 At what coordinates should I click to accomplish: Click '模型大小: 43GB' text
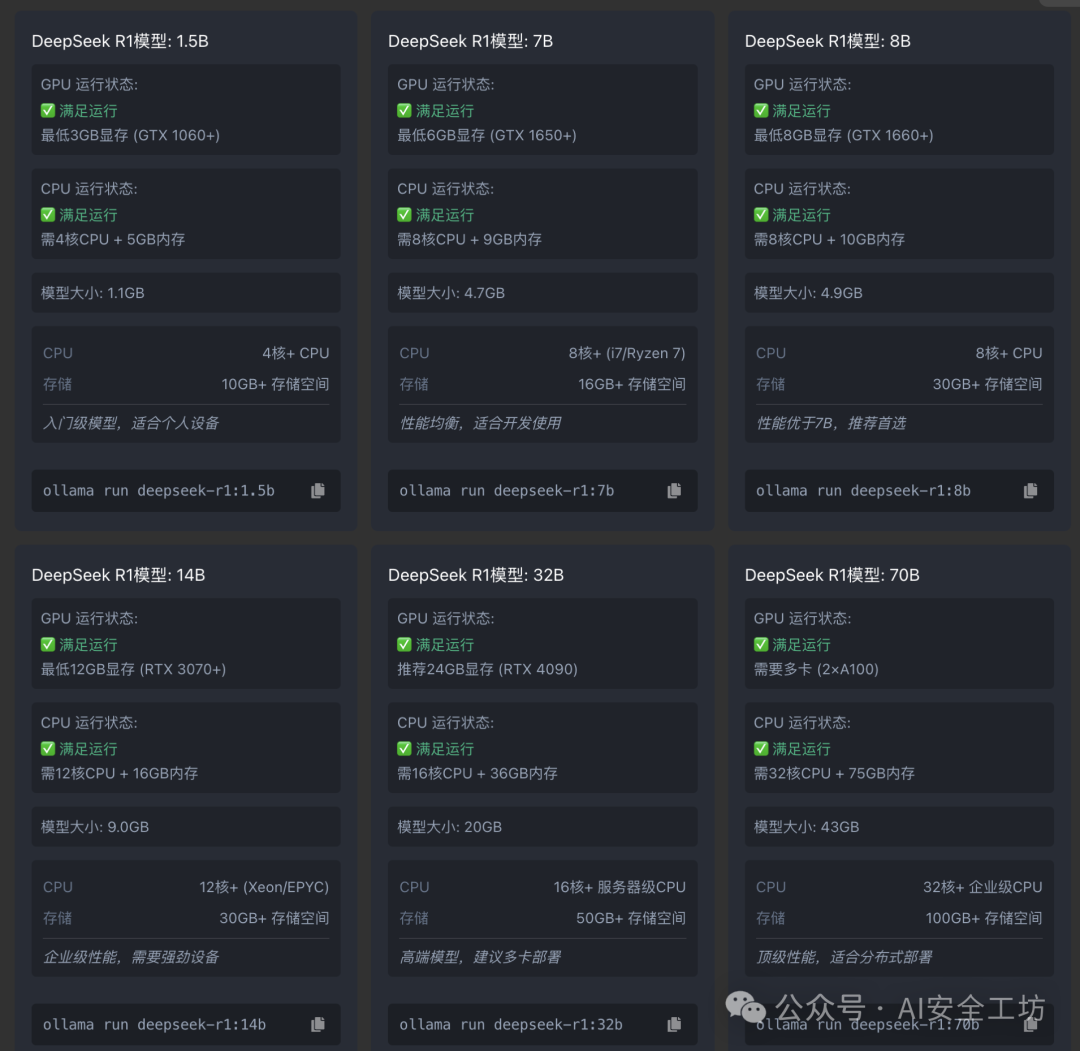click(x=807, y=826)
